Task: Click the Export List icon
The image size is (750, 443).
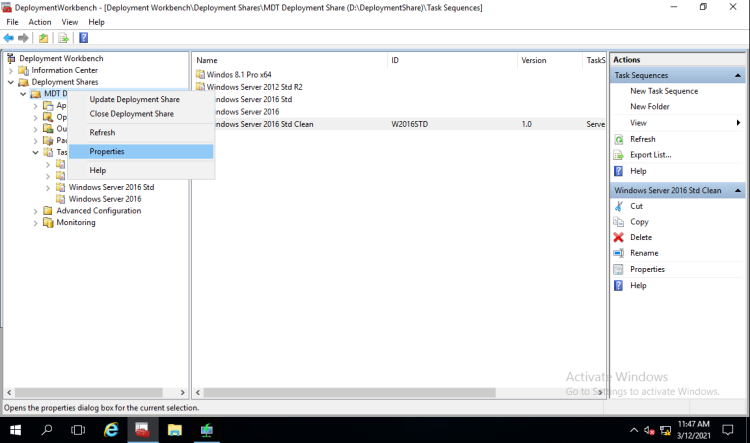Action: point(619,155)
